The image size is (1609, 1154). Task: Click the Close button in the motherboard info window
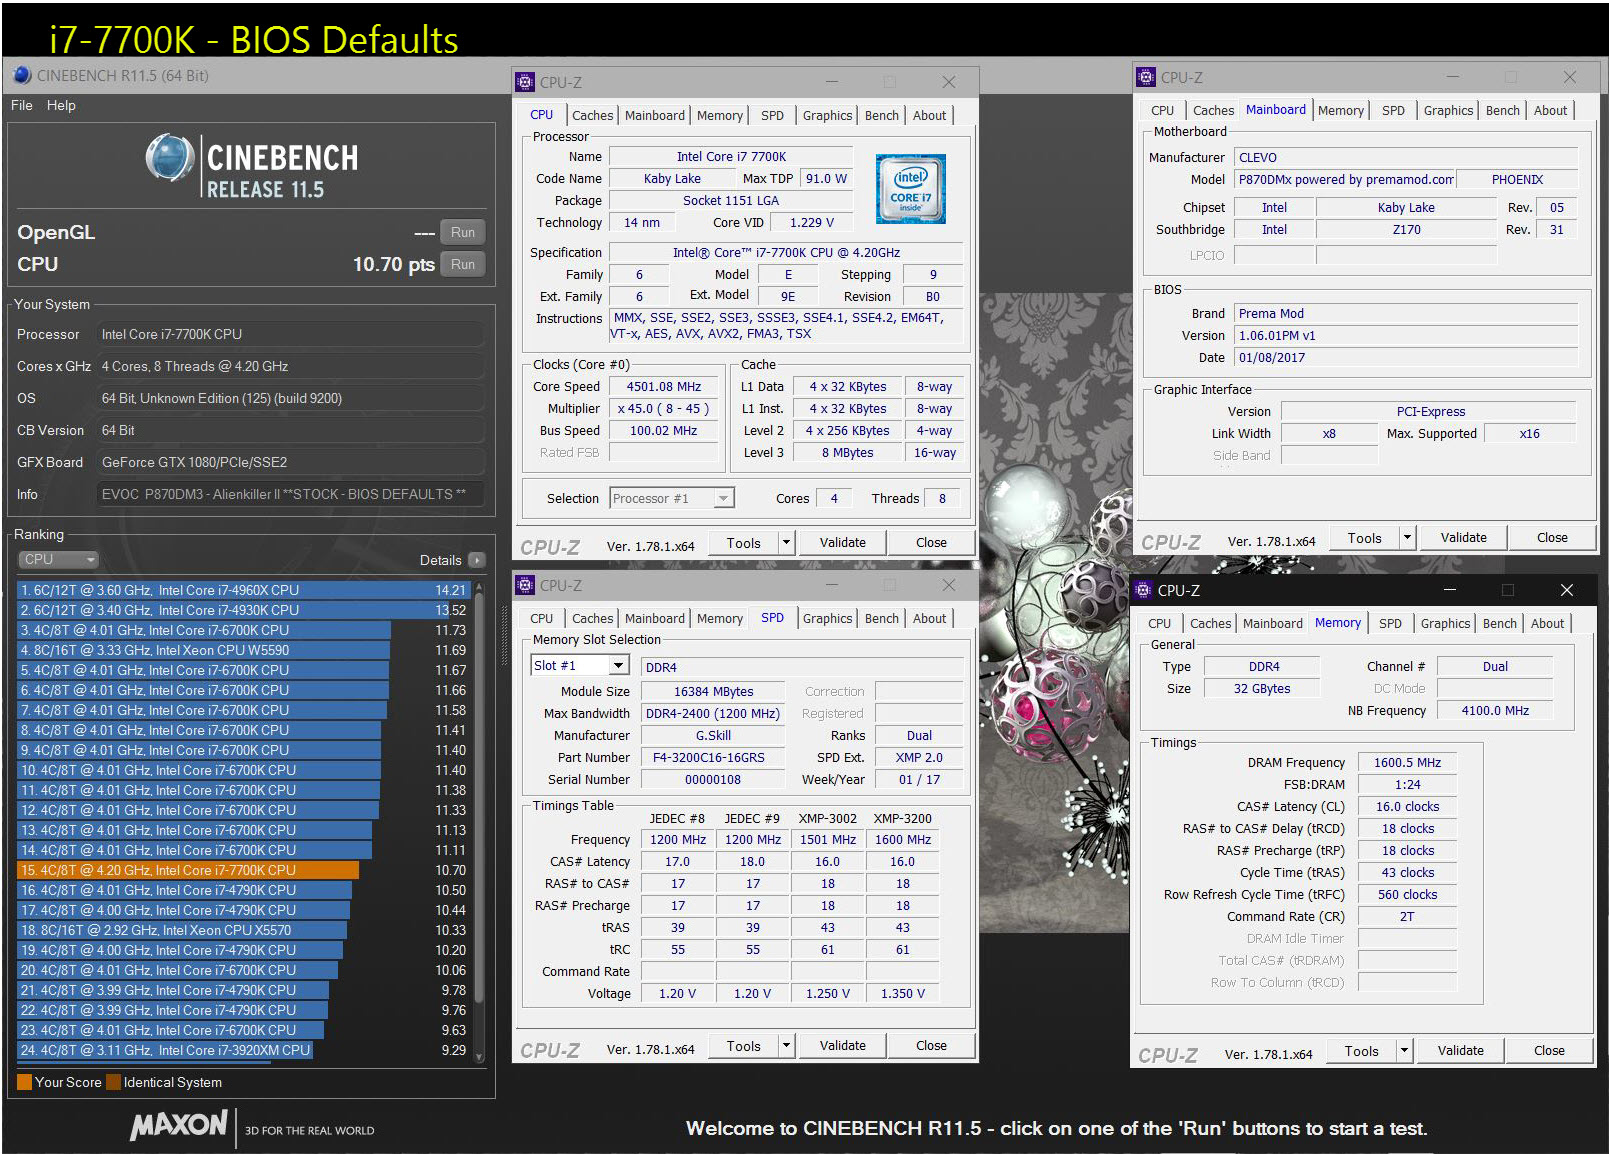pos(1552,537)
